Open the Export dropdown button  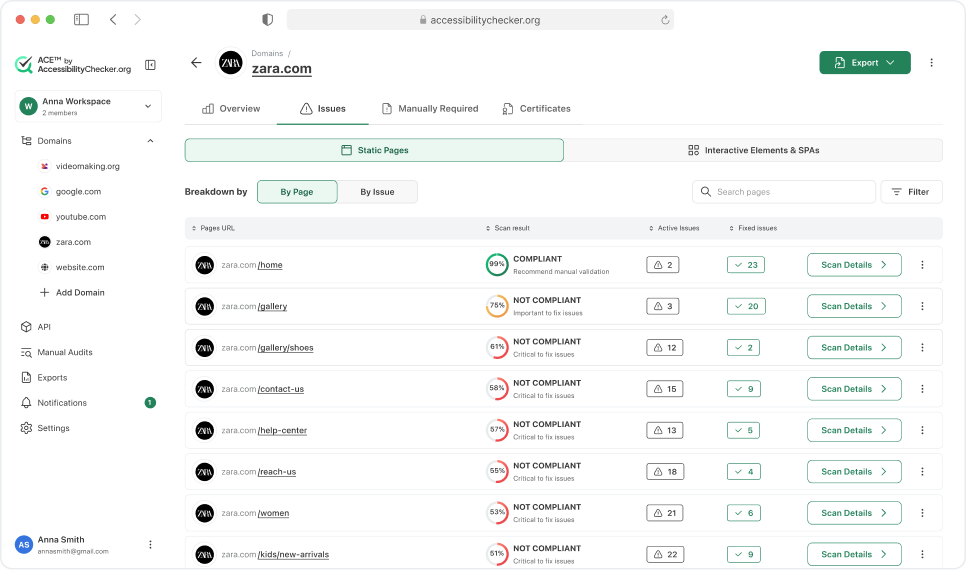click(x=865, y=62)
